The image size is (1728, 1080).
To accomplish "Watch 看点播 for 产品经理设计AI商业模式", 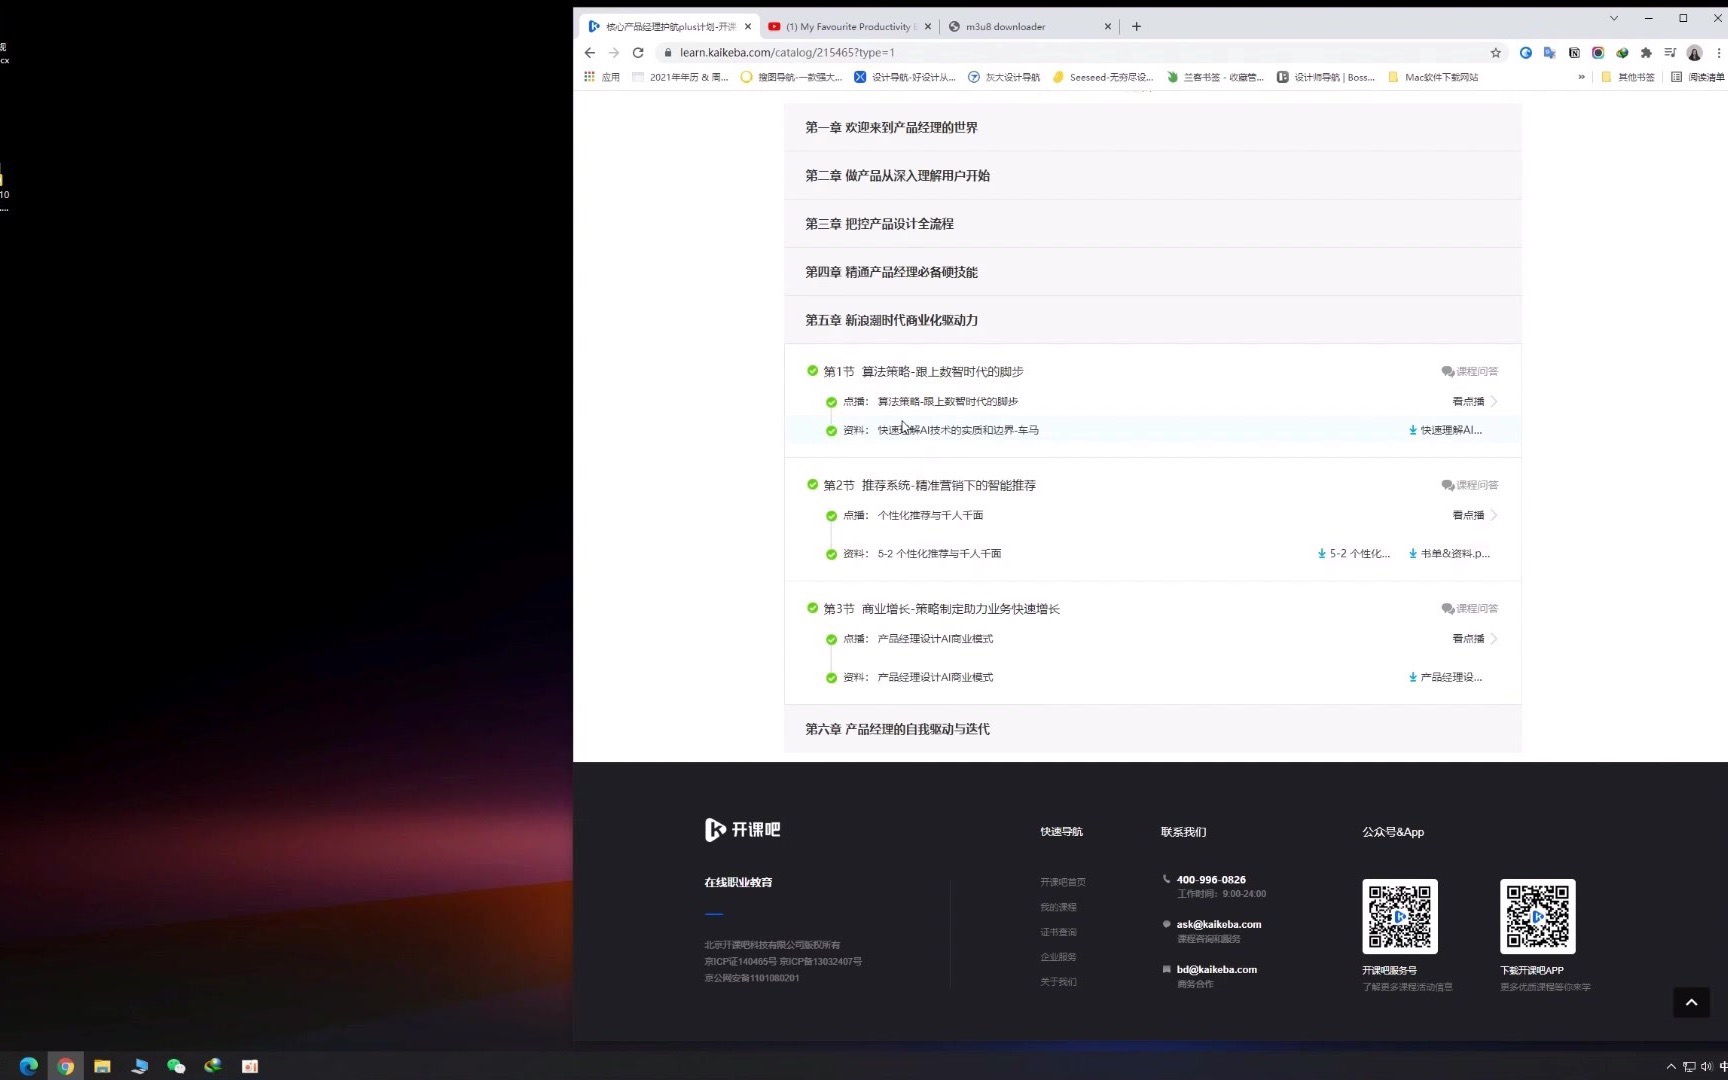I will [x=1474, y=638].
